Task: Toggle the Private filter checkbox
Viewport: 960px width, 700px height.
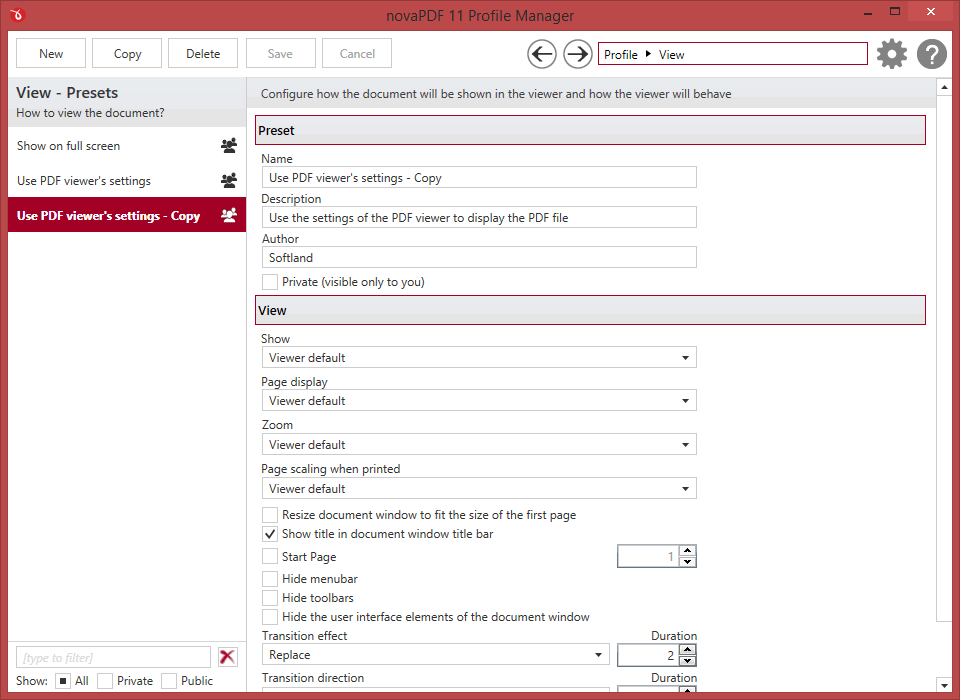Action: click(x=105, y=681)
